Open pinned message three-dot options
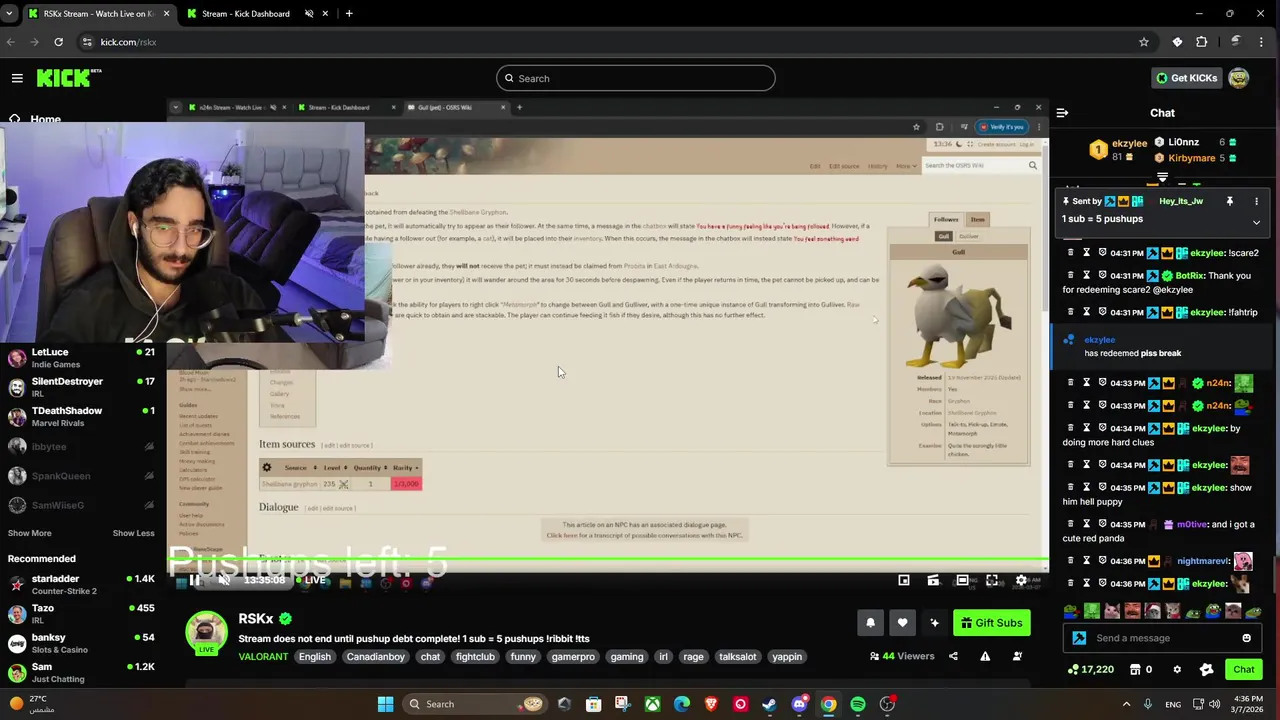The height and width of the screenshot is (720, 1280). click(1256, 201)
